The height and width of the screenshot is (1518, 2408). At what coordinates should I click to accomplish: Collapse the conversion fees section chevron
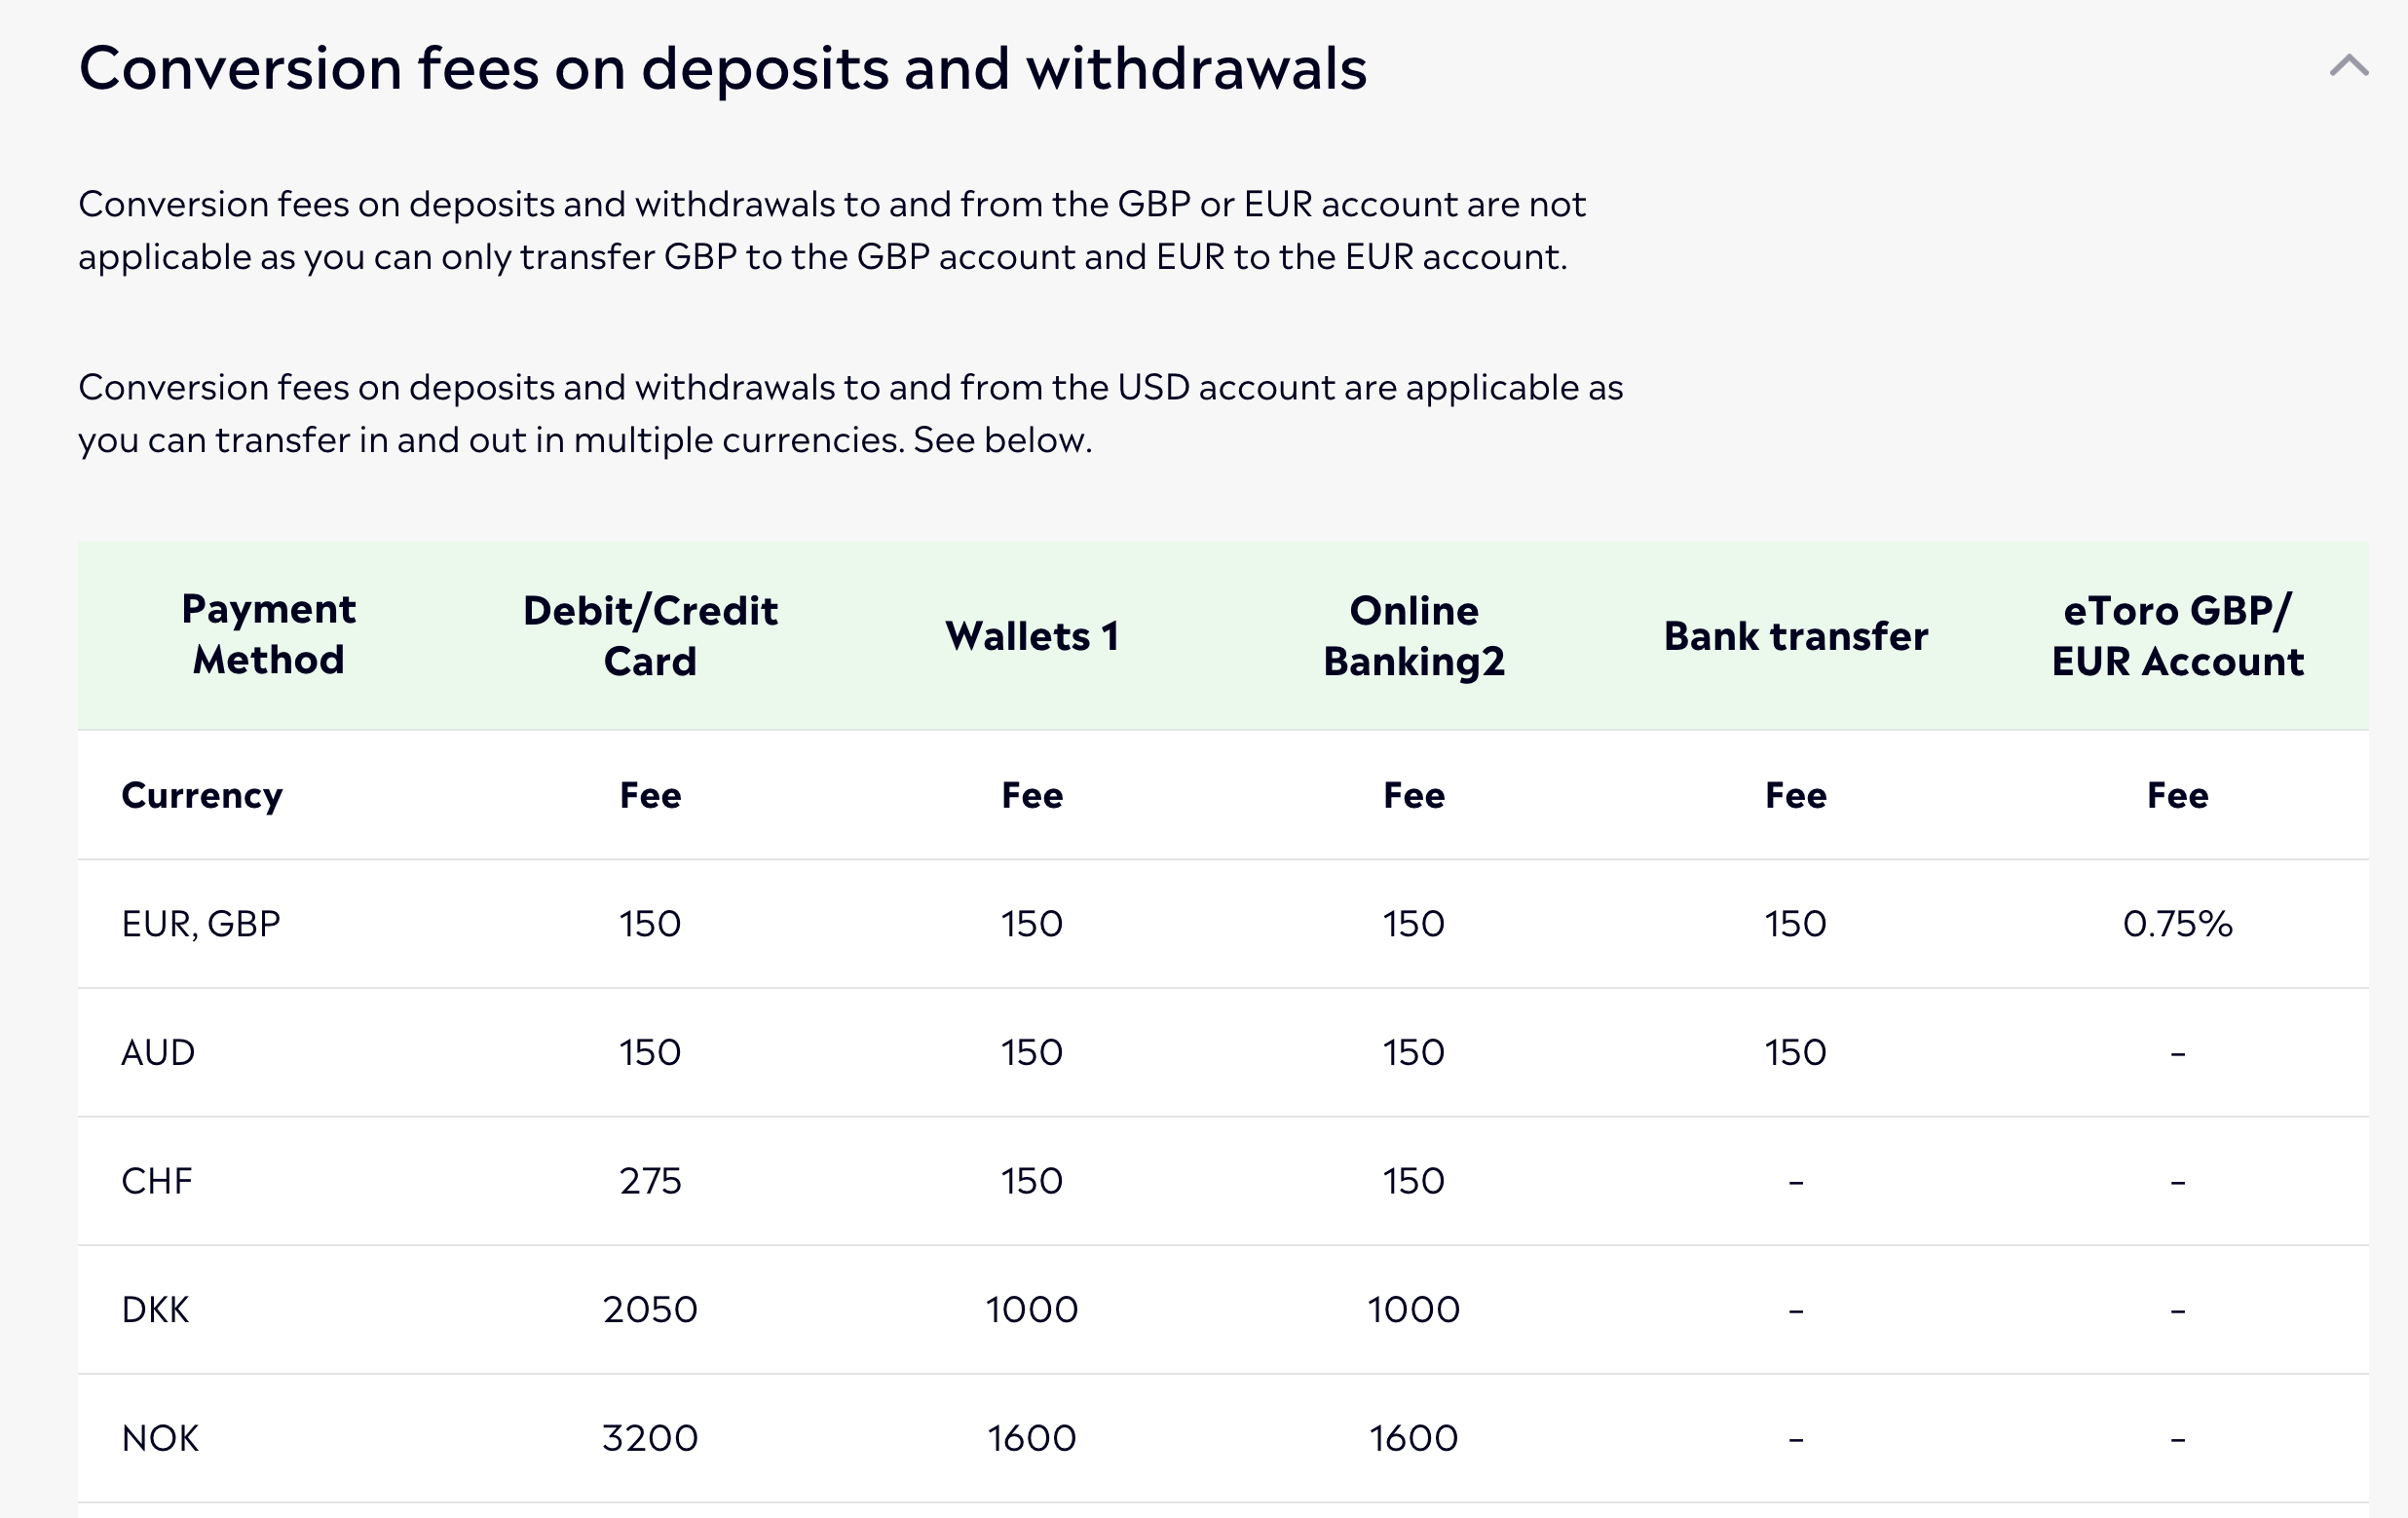pos(2348,66)
